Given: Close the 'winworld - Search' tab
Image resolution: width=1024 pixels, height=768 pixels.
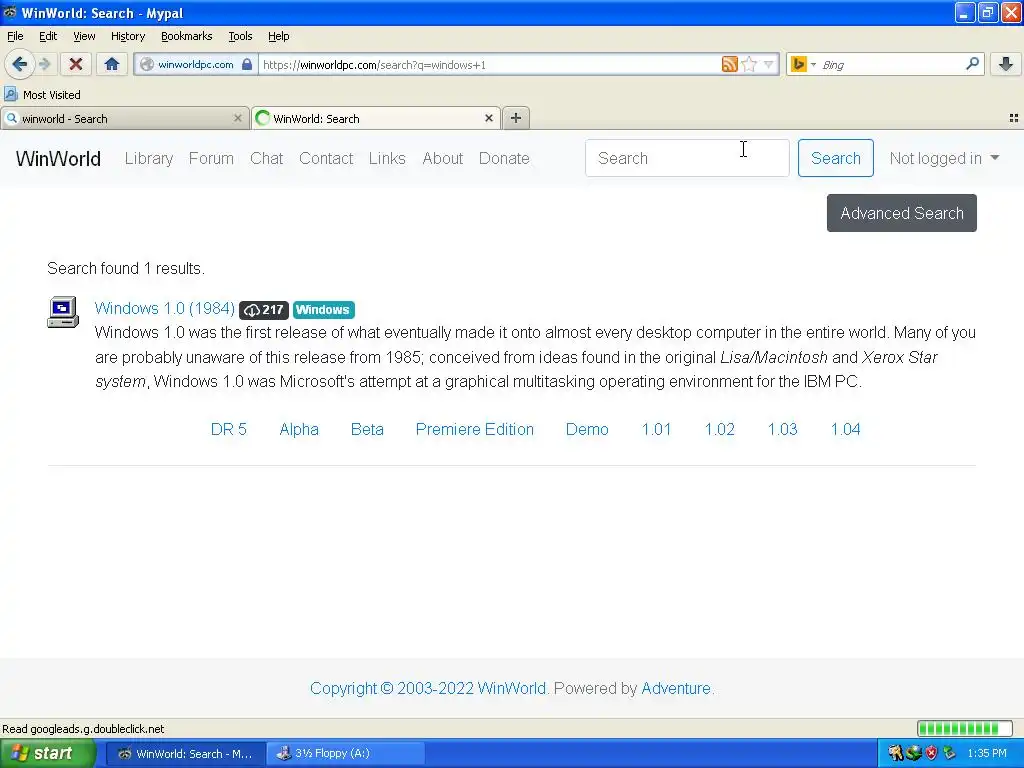Looking at the screenshot, I should [x=238, y=118].
